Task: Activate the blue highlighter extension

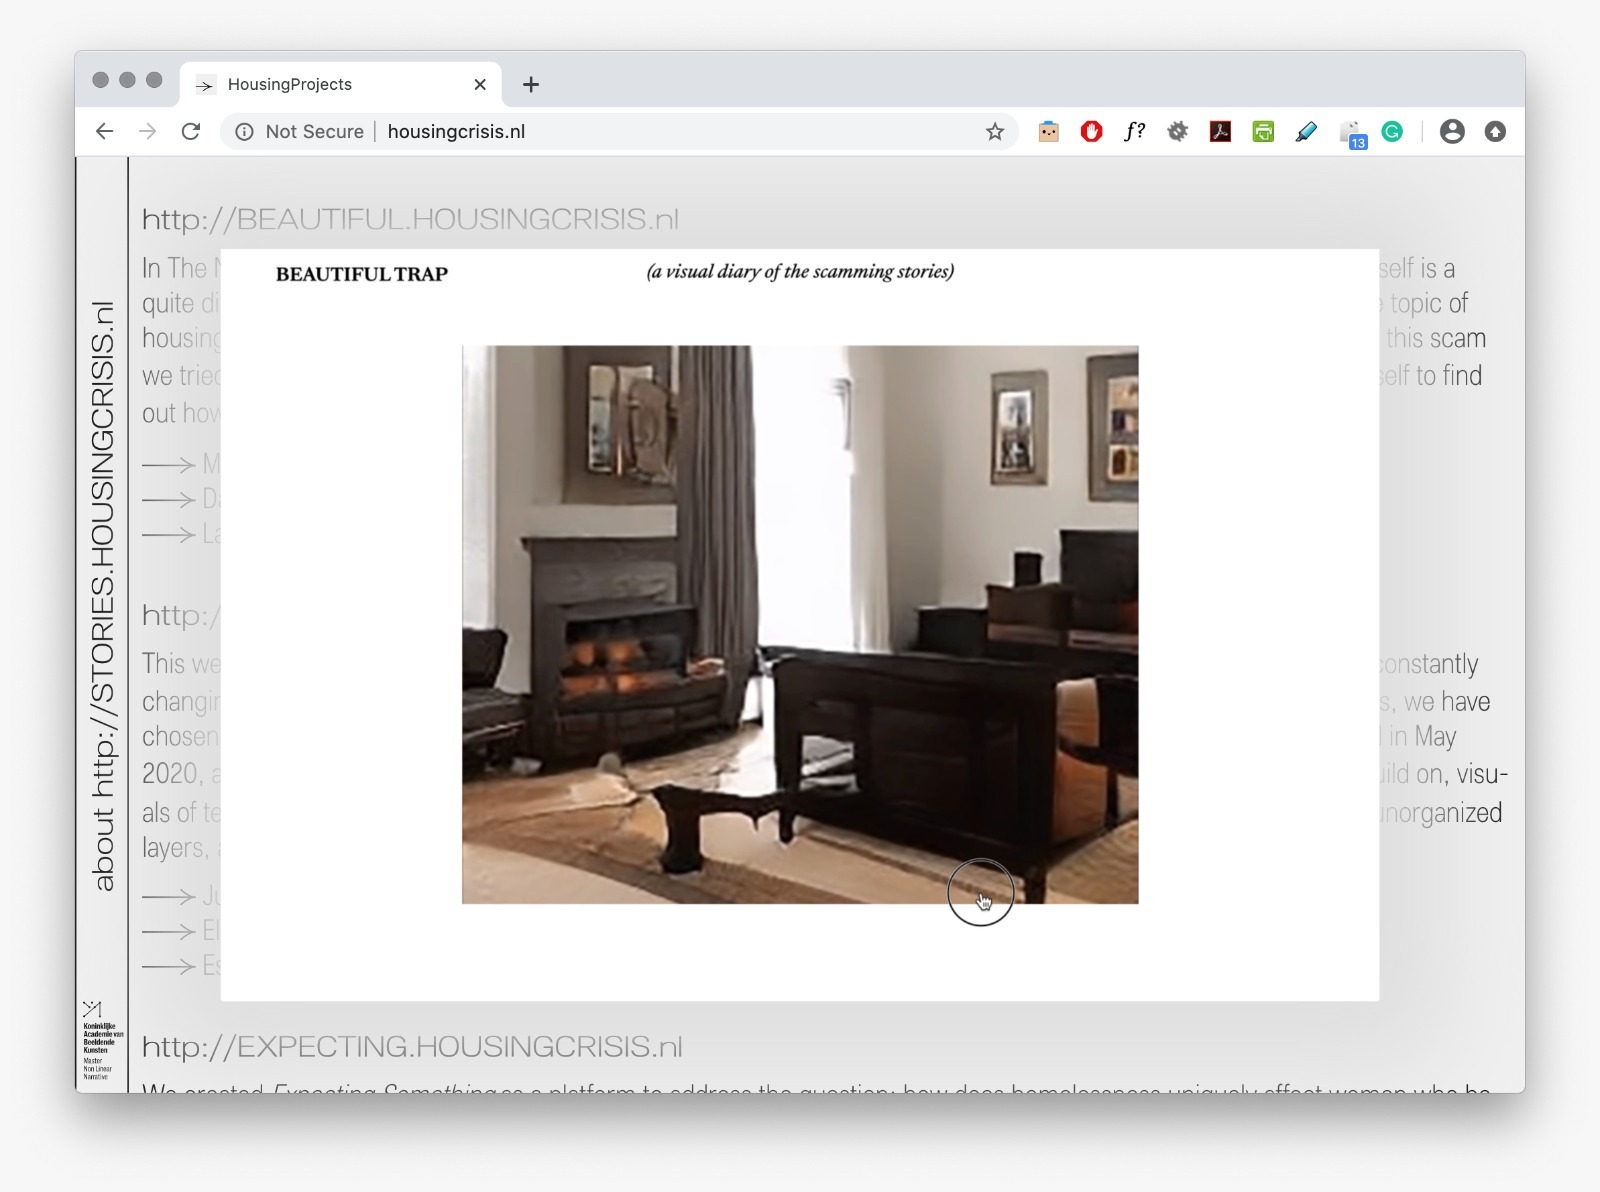Action: click(1306, 132)
